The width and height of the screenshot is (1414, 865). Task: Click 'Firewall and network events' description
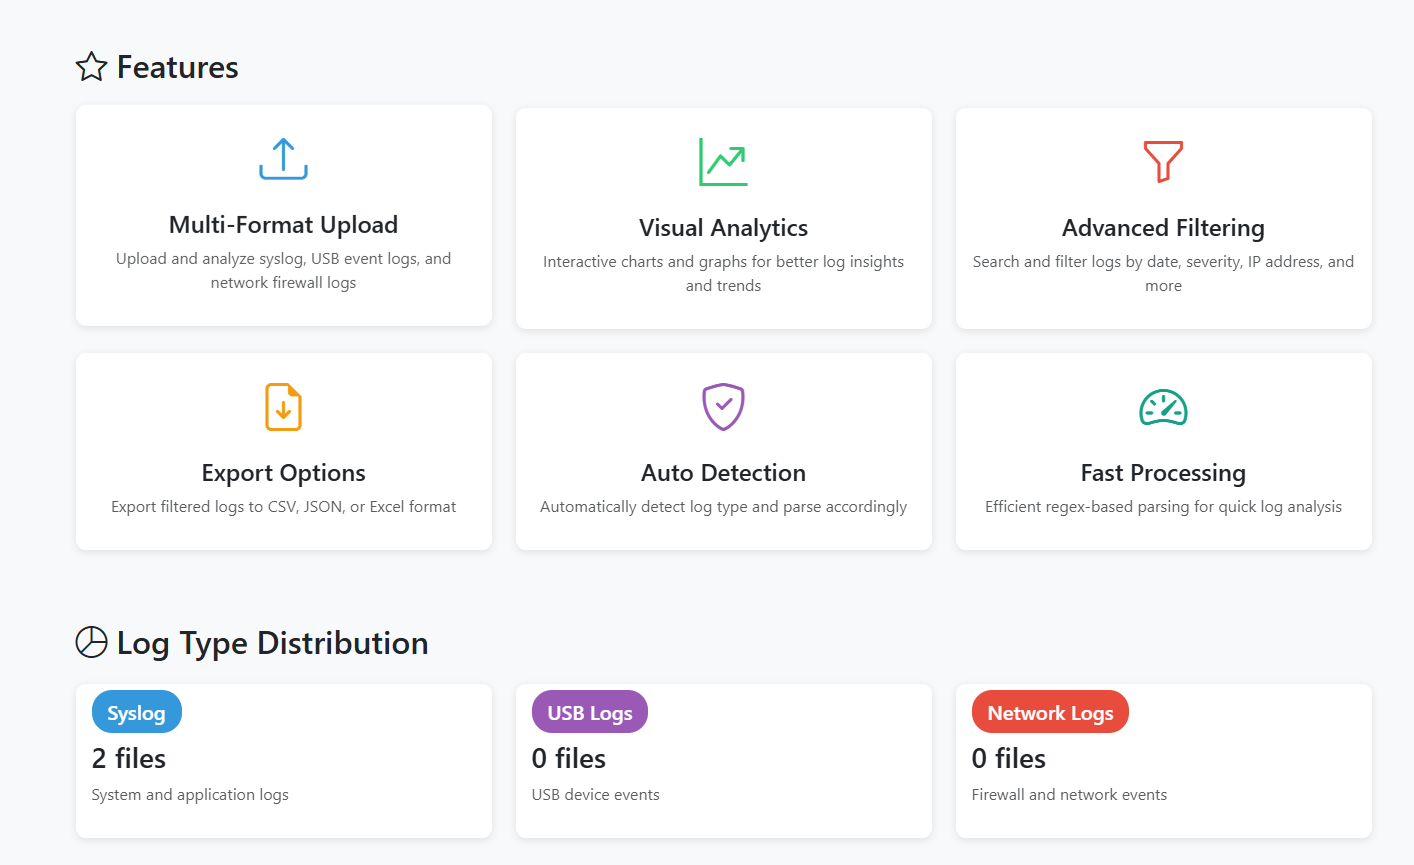click(x=1069, y=795)
